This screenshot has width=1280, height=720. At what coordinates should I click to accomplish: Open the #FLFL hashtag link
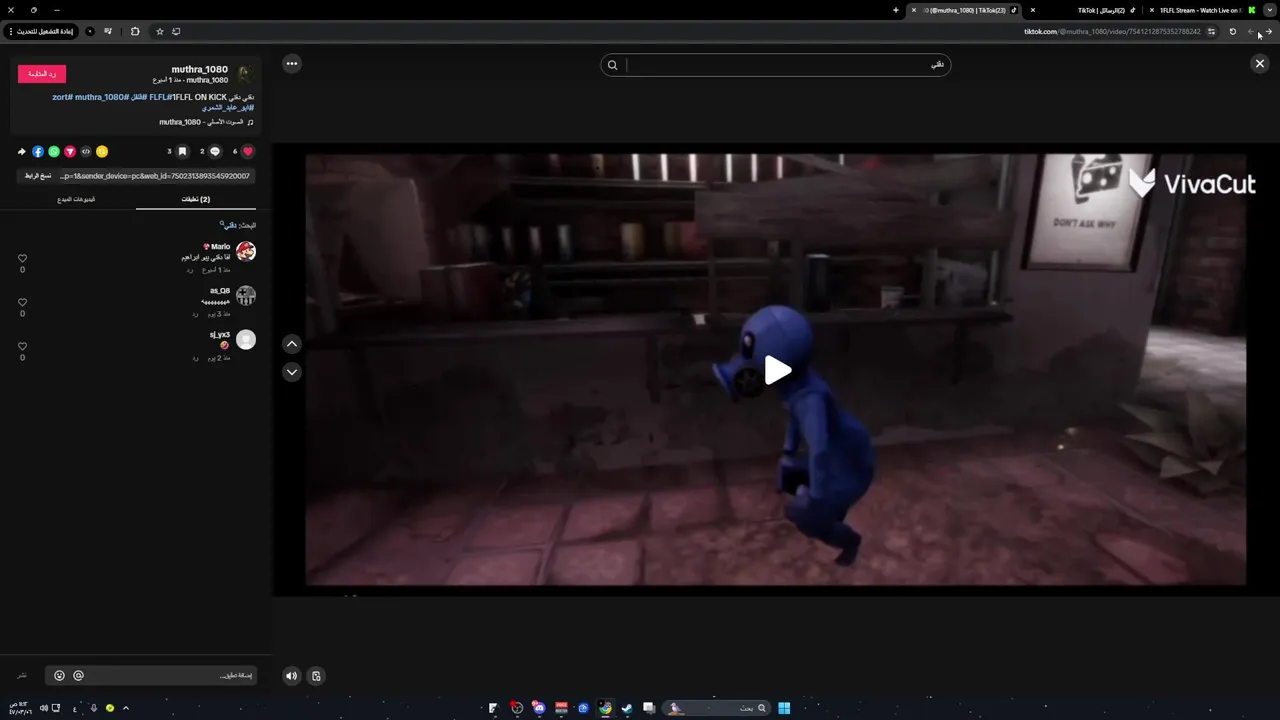click(159, 97)
